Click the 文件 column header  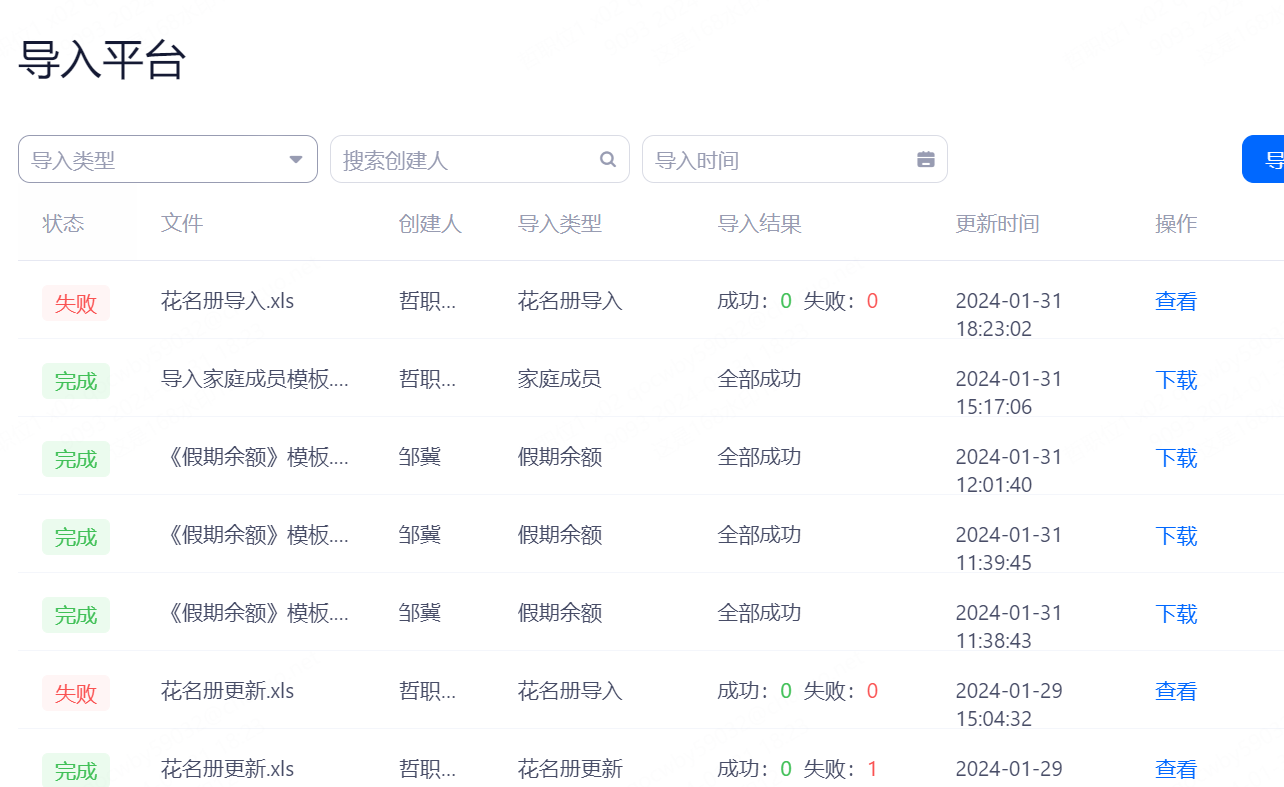pos(182,223)
